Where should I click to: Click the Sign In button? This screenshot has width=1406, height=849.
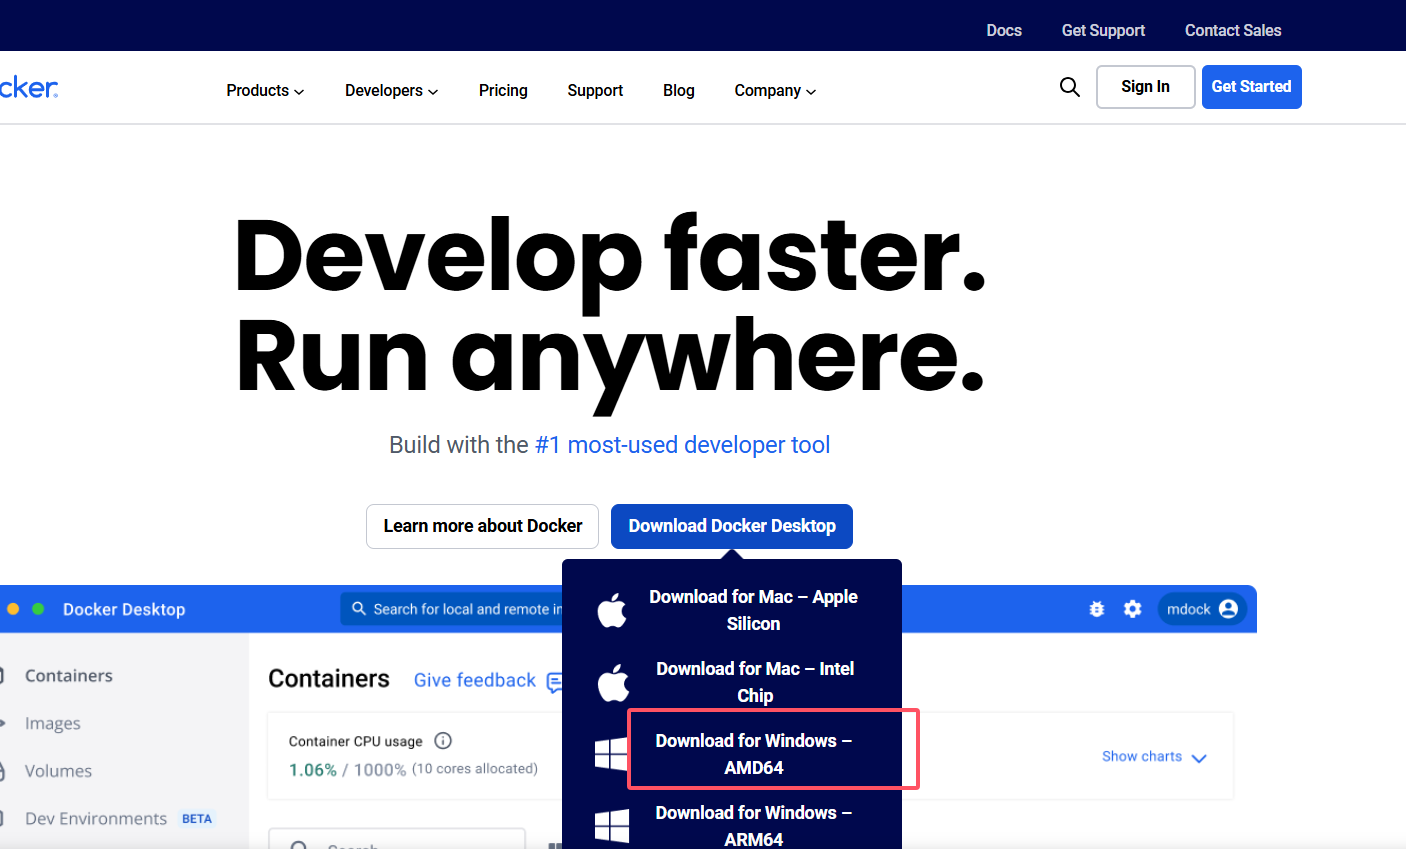[1146, 87]
